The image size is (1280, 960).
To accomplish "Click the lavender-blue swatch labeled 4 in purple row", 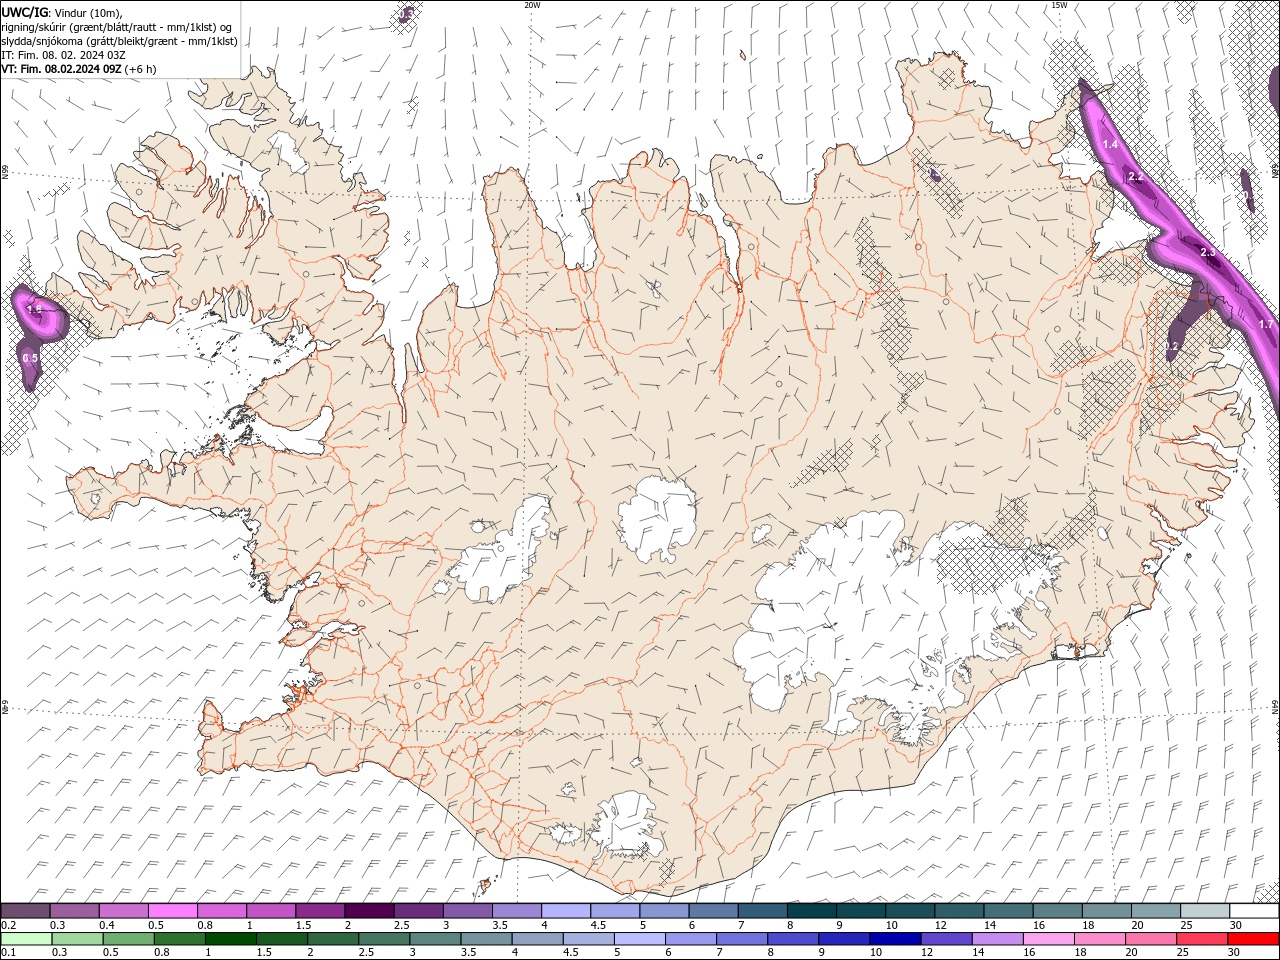I will (x=565, y=911).
